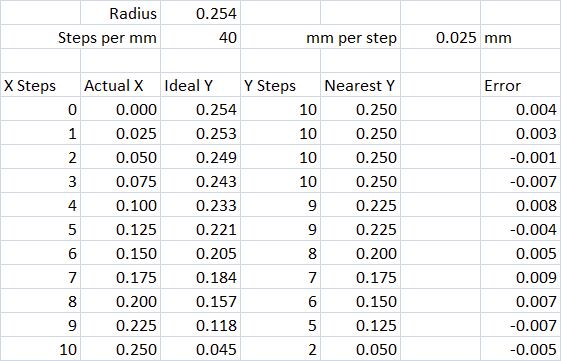Click the Radius value cell 0.254
The height and width of the screenshot is (361, 561).
coord(201,13)
